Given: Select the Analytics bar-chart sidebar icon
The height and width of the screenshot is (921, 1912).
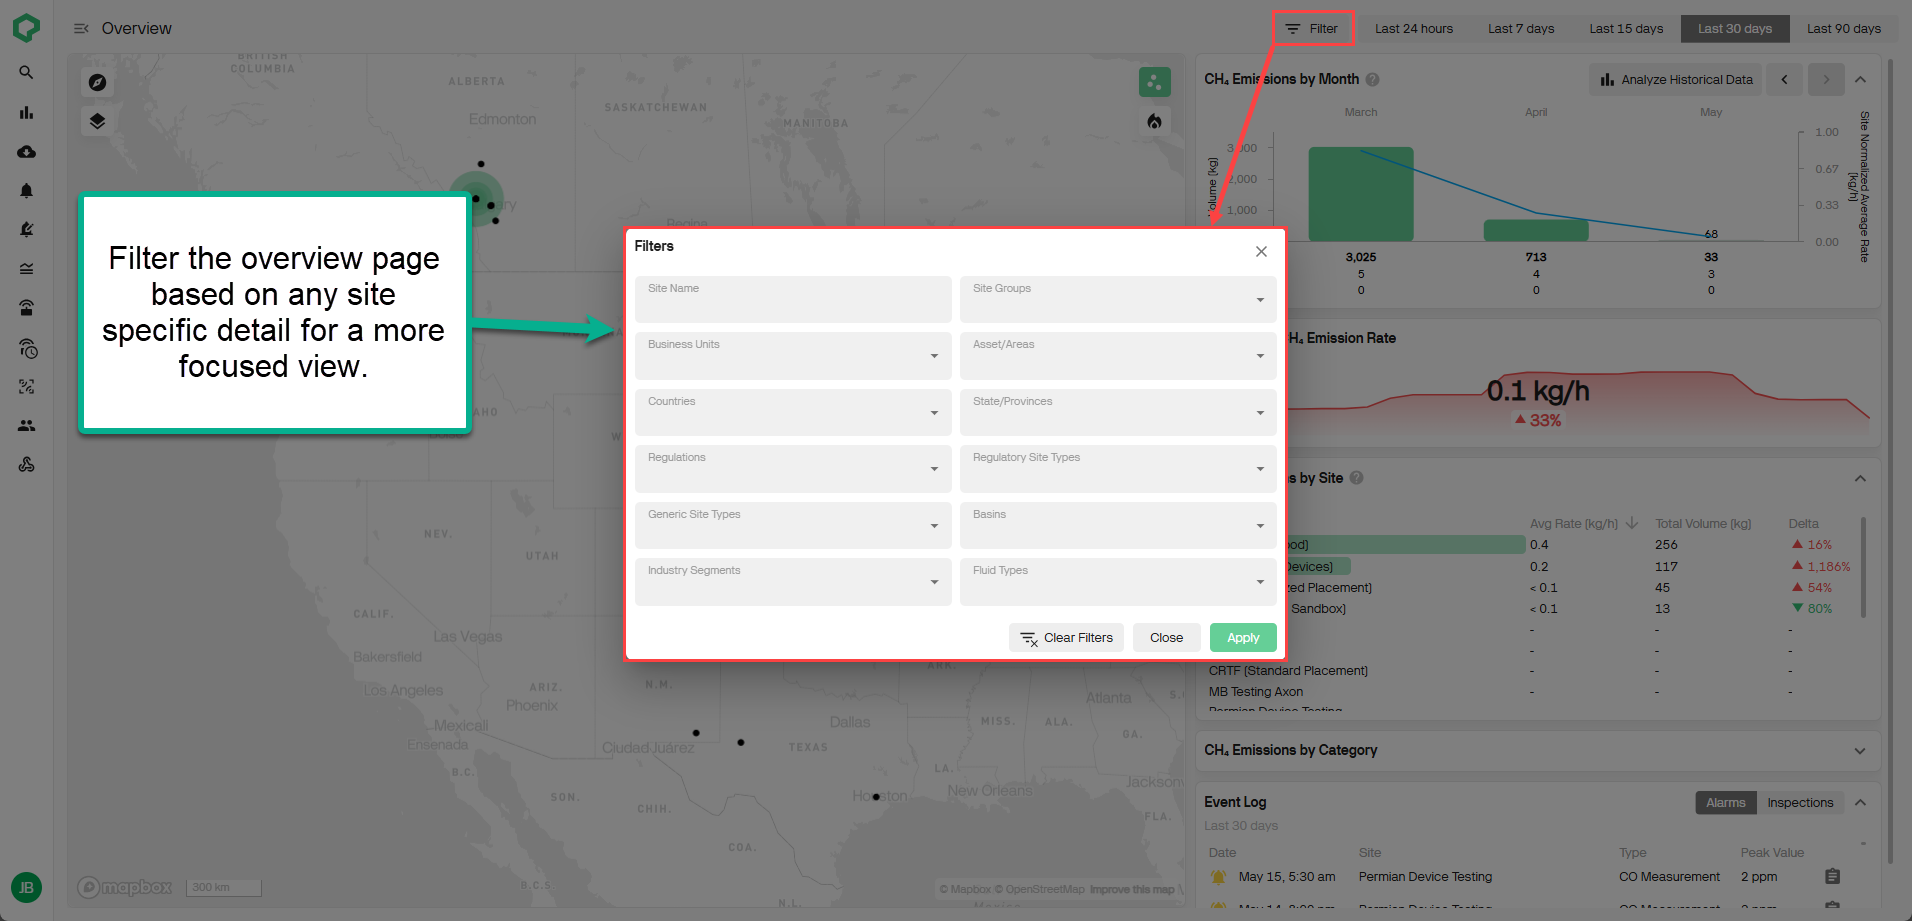Looking at the screenshot, I should [x=26, y=113].
